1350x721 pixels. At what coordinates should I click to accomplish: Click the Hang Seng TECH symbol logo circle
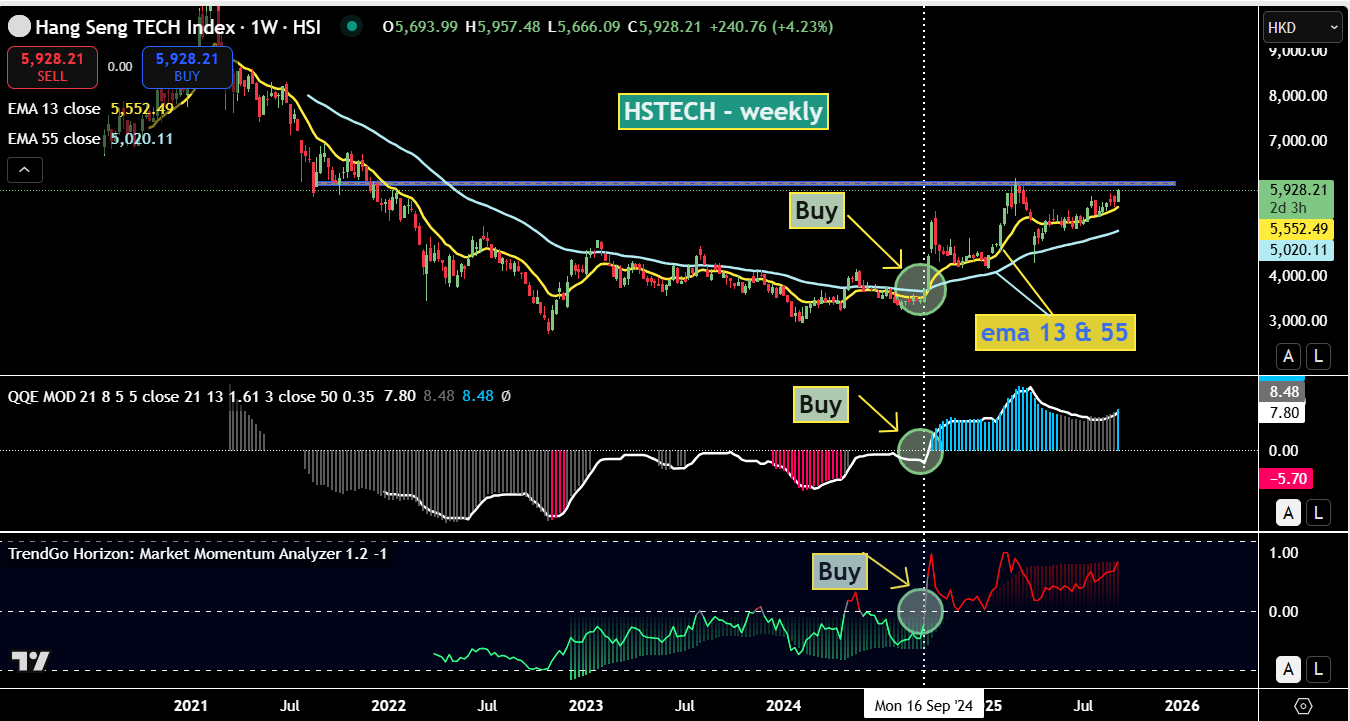(x=19, y=27)
